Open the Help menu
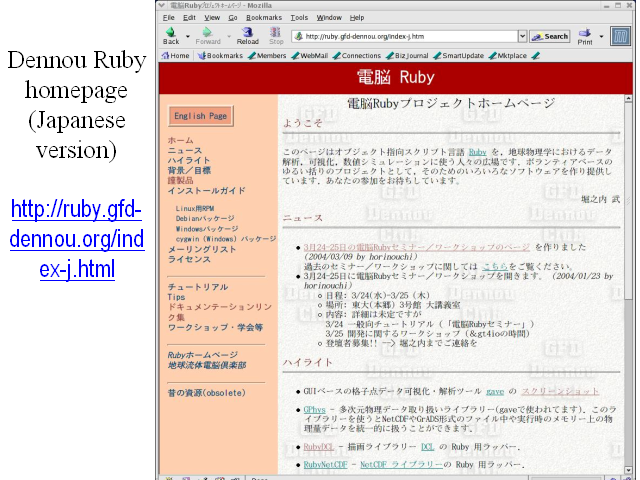Screen dimensions: 640x480 click(x=357, y=18)
